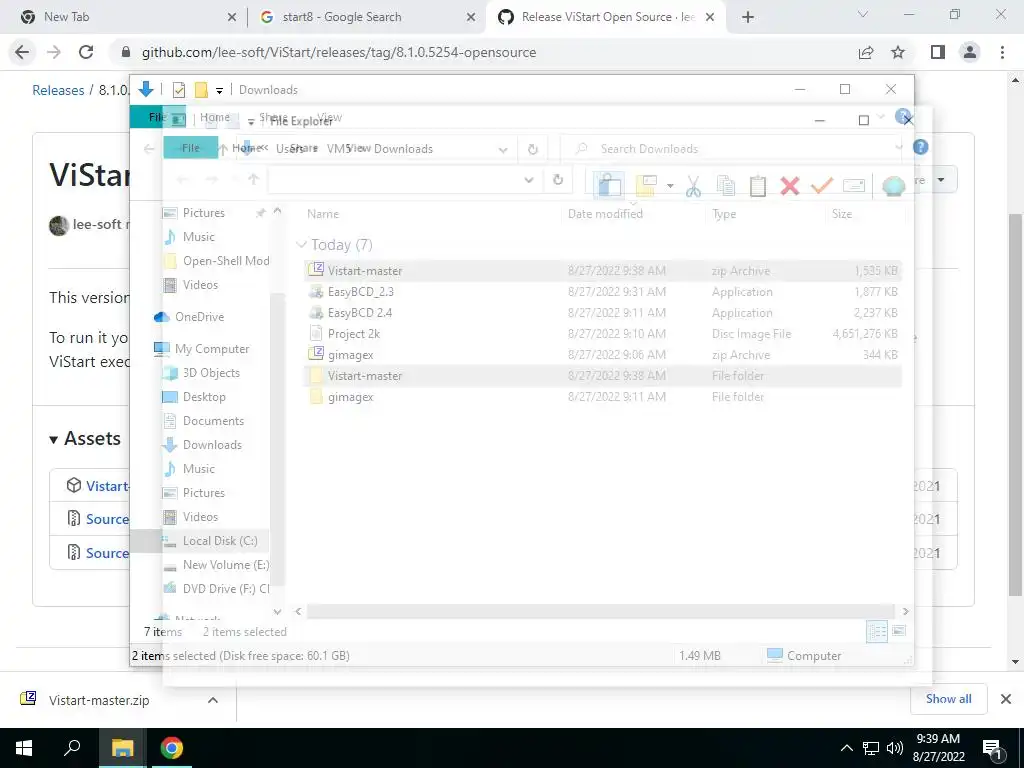
Task: Click the volume speaker tray icon
Action: [x=895, y=748]
